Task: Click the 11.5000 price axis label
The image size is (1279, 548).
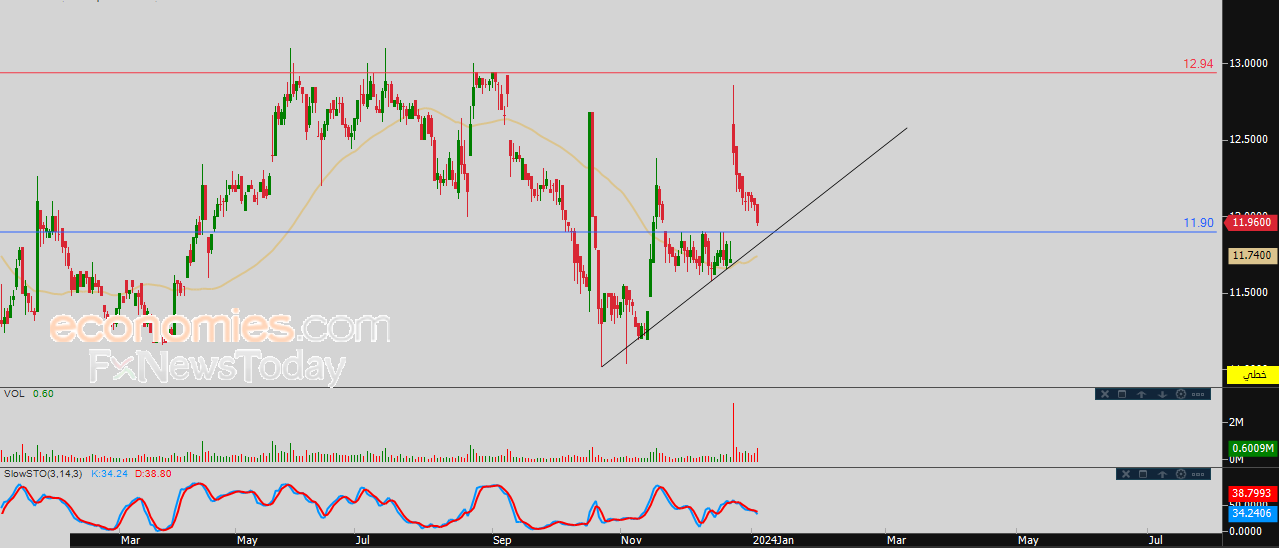Action: [1250, 292]
